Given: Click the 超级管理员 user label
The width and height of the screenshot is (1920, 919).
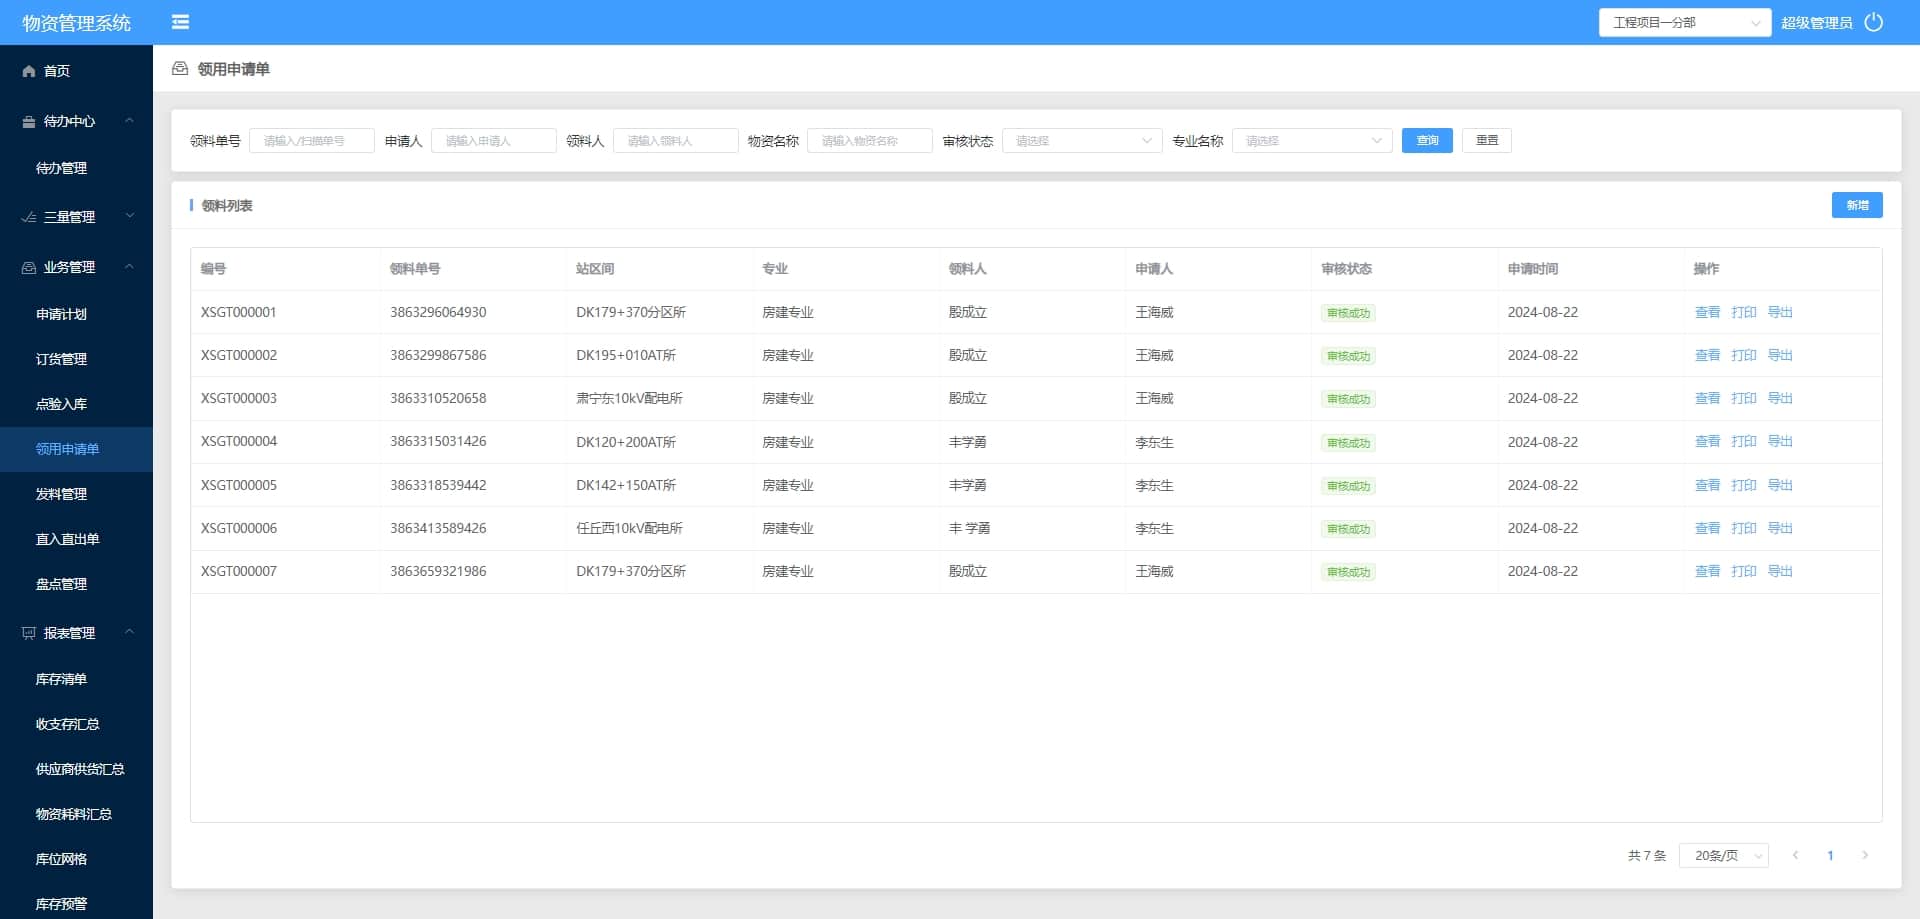Looking at the screenshot, I should click(x=1816, y=23).
